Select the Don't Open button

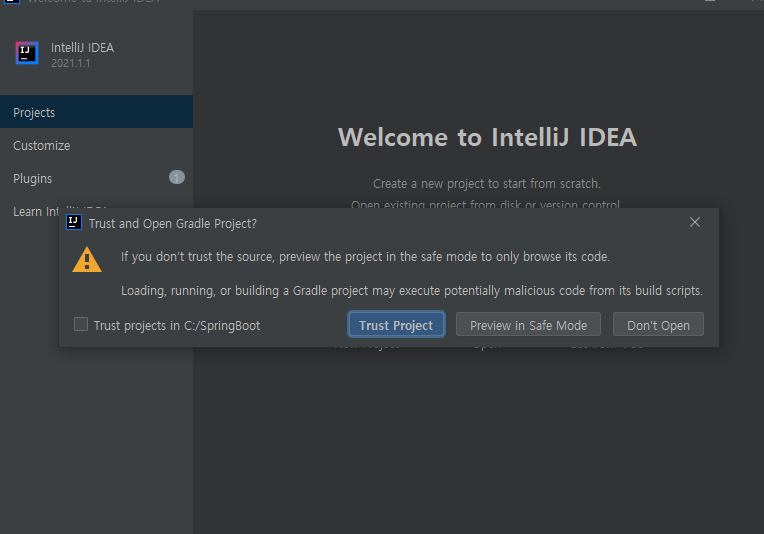coord(658,324)
